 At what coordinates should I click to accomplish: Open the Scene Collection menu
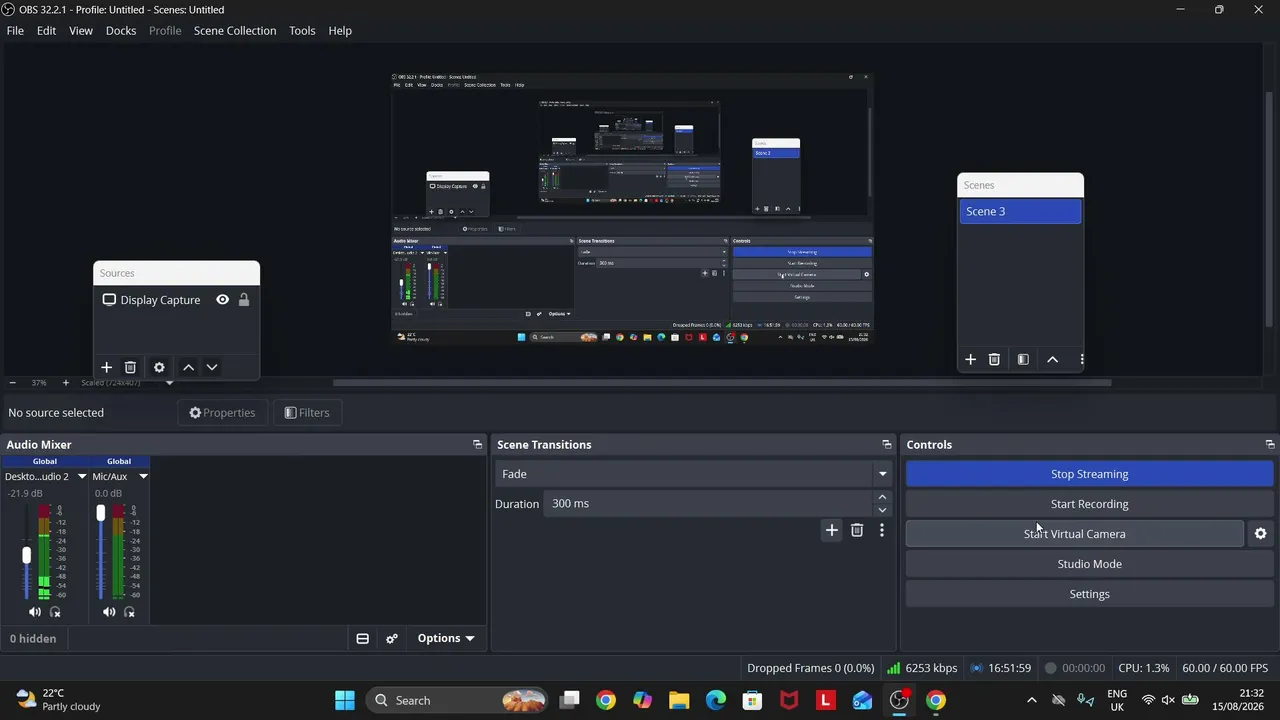pyautogui.click(x=235, y=31)
